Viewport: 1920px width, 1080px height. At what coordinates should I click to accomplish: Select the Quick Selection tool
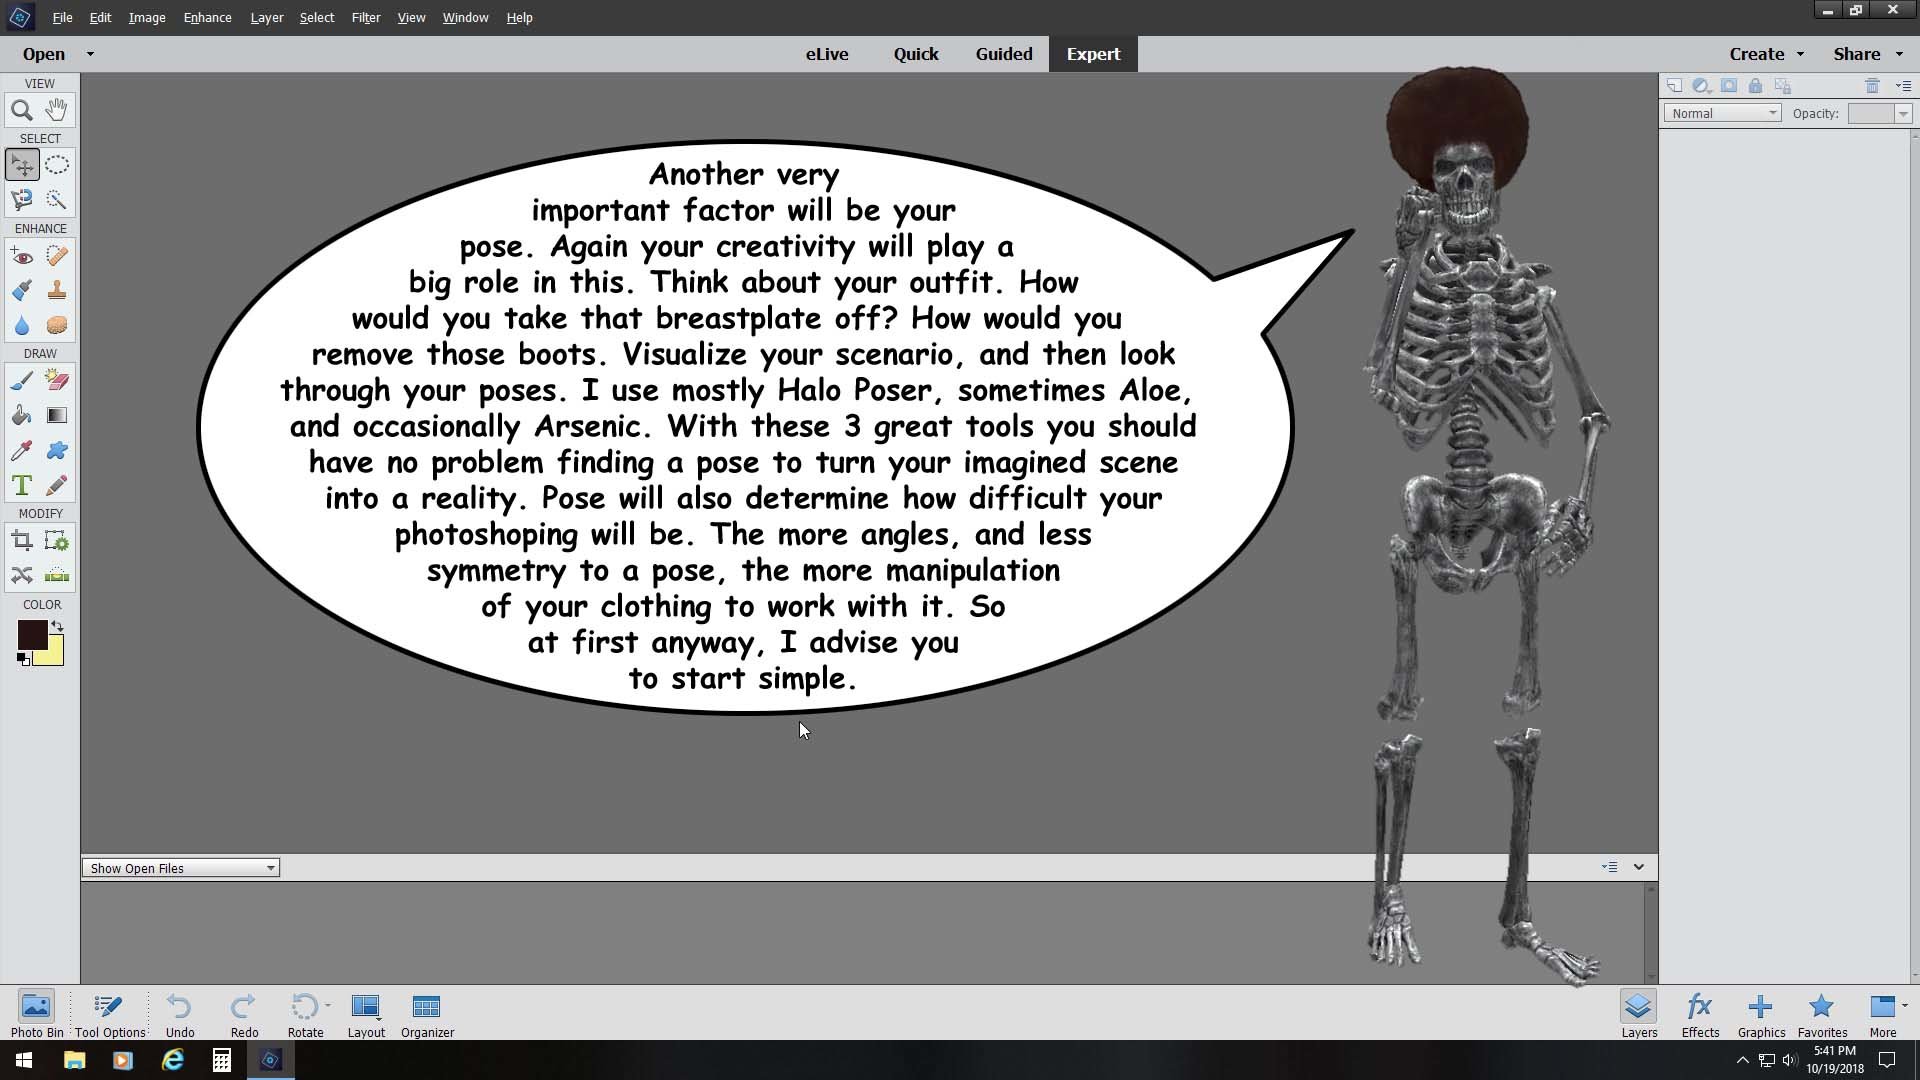(x=57, y=200)
